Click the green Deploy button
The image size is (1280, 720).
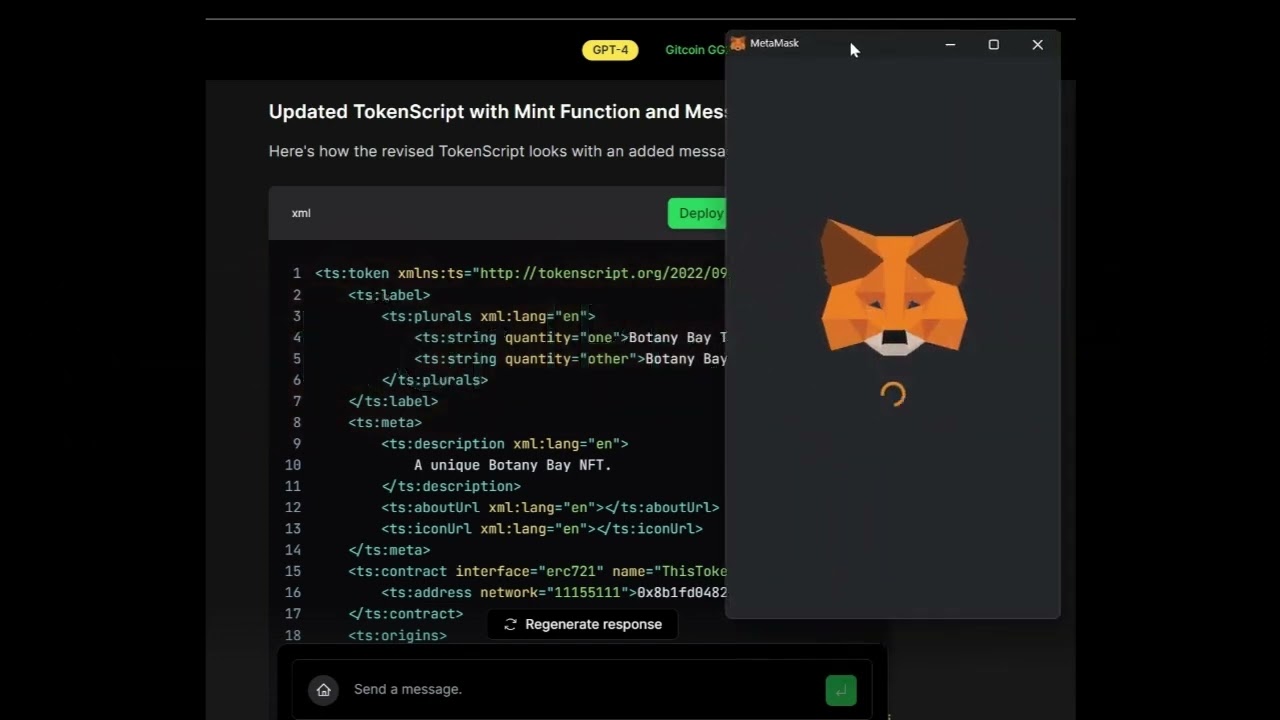[x=697, y=213]
